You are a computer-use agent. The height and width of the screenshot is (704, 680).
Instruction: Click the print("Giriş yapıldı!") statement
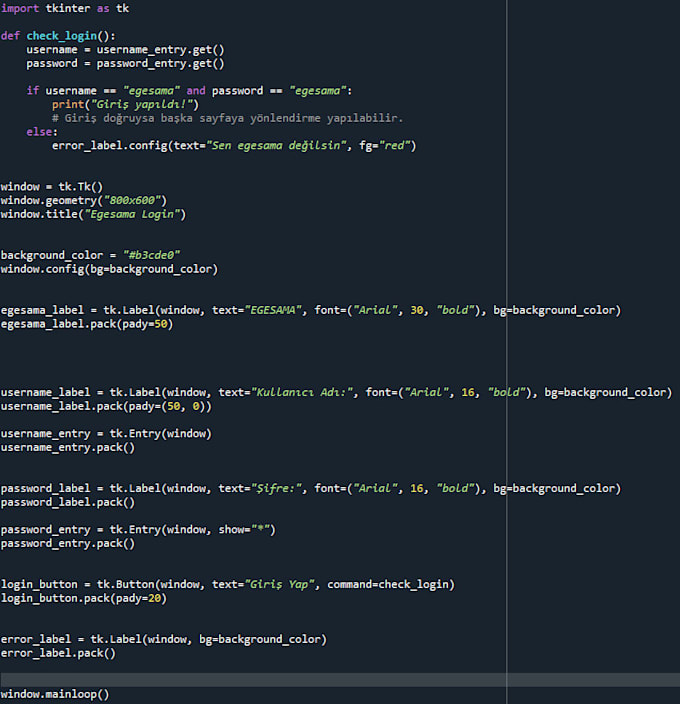125,105
